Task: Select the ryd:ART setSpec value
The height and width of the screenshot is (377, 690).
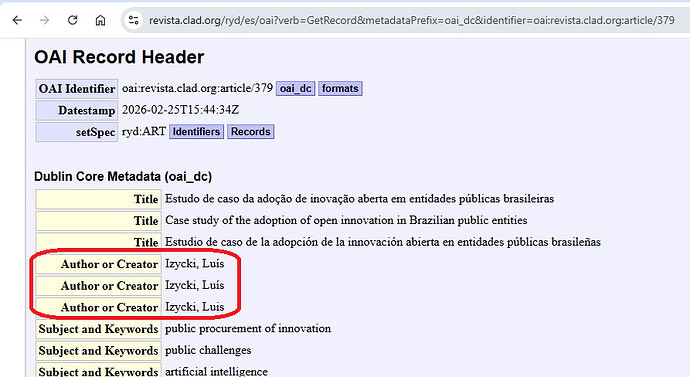Action: (x=144, y=131)
